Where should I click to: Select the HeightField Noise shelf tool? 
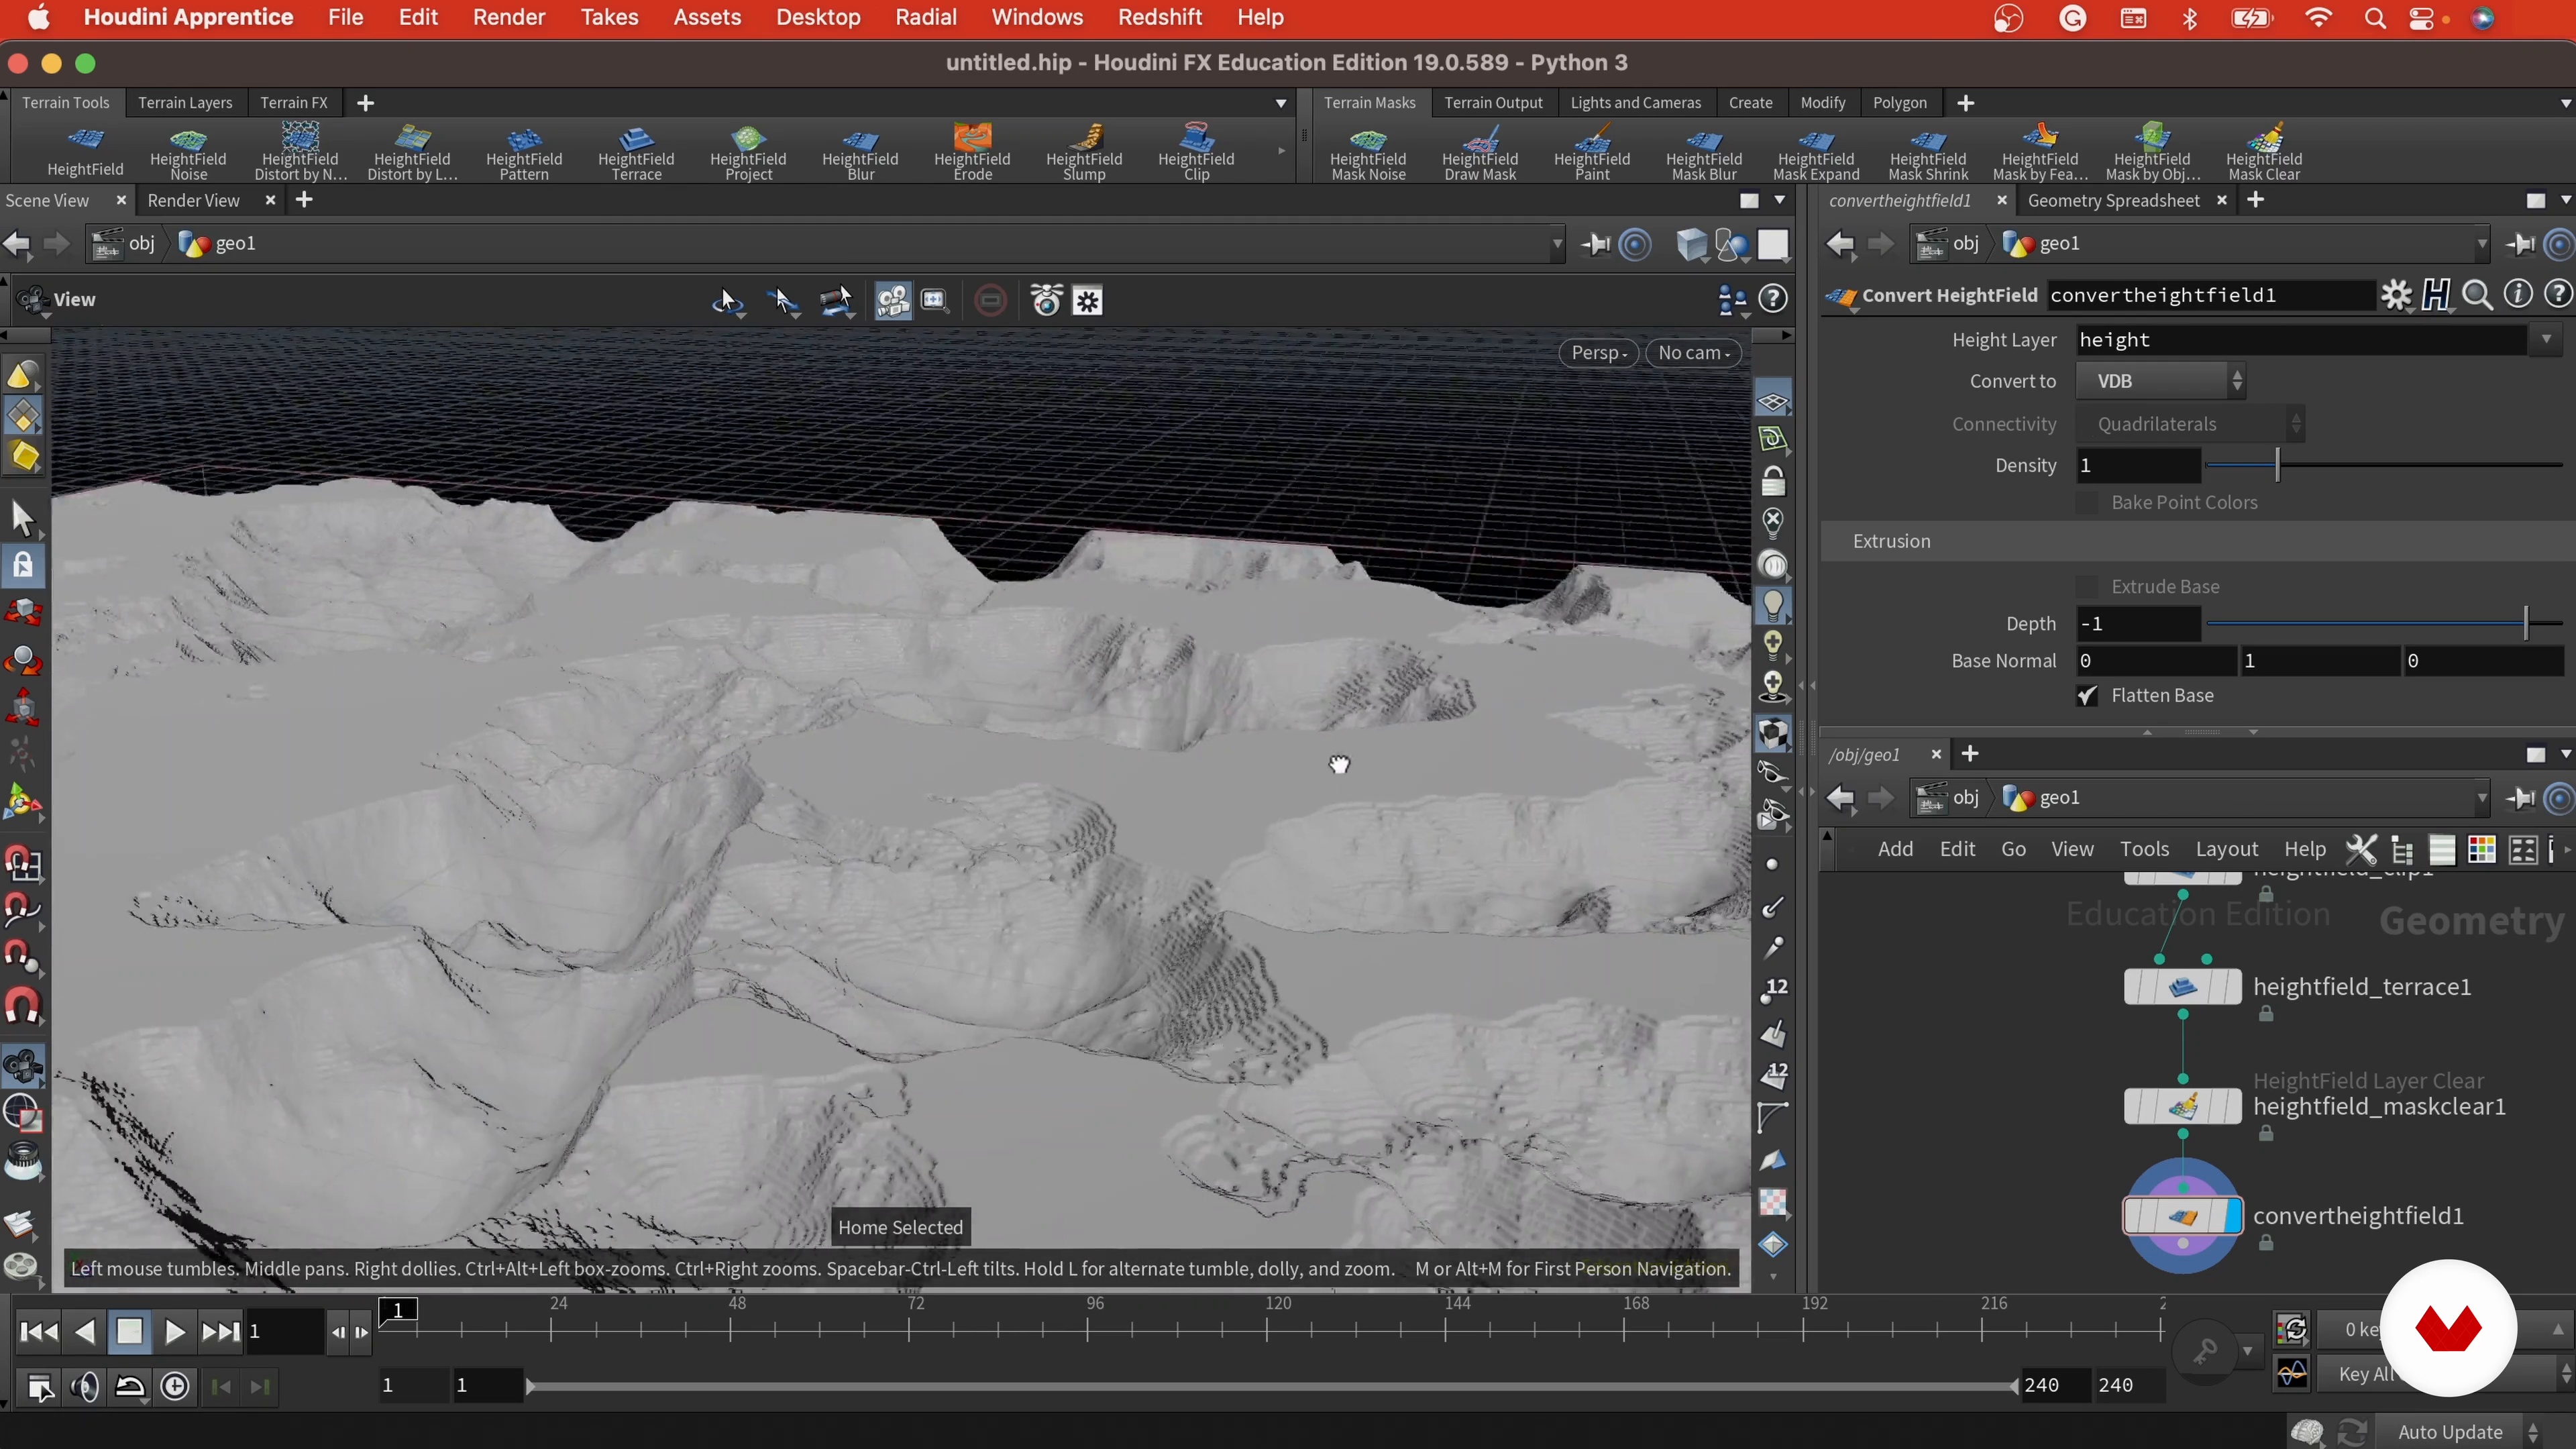188,152
